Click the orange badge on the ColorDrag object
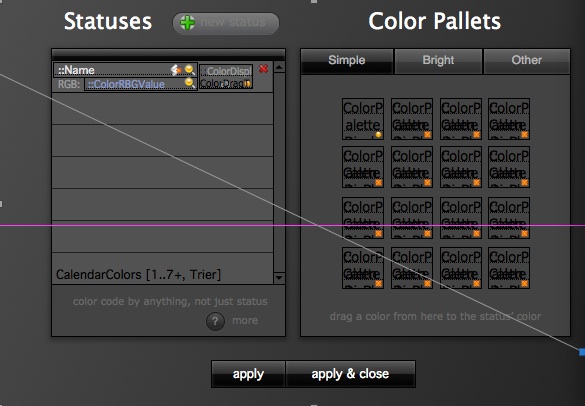The image size is (585, 406). (x=247, y=84)
